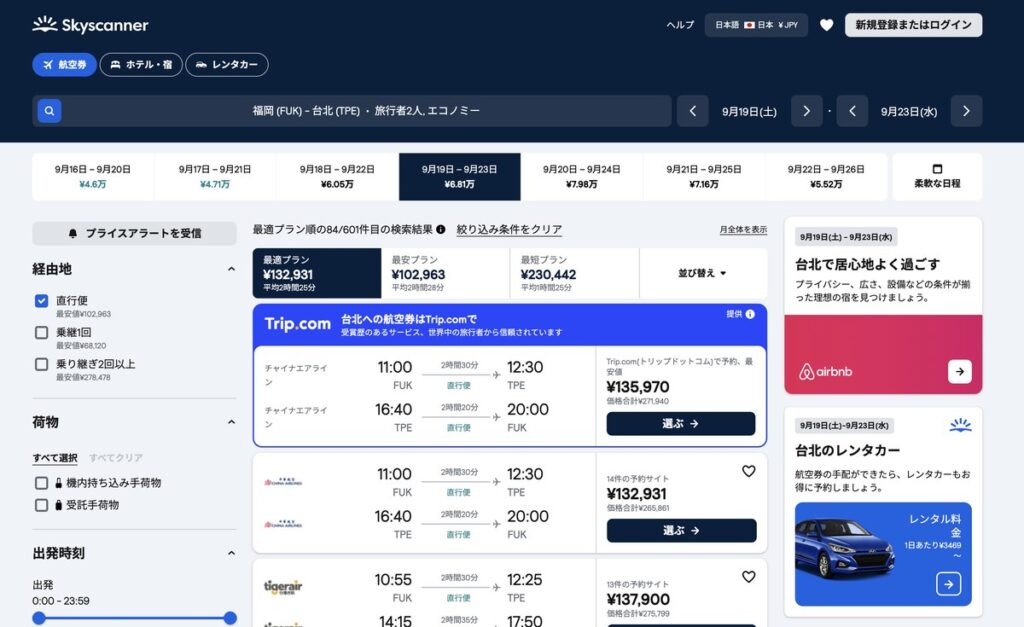
Task: Save the ¥137,900 Tigerair flight with heart
Action: tap(748, 577)
